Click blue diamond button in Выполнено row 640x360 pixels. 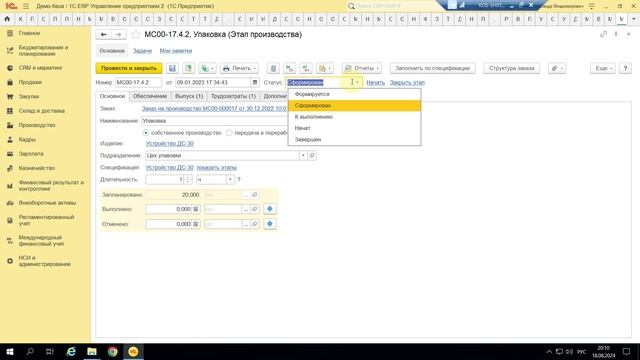pyautogui.click(x=270, y=209)
